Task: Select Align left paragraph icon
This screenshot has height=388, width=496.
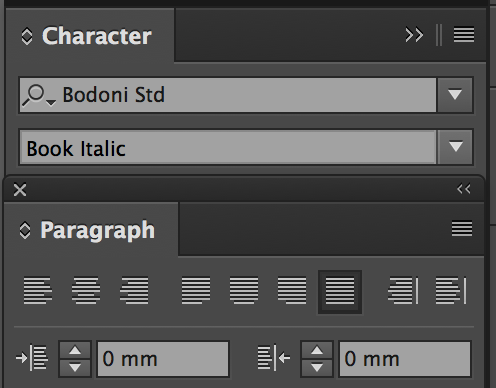Action: (38, 291)
